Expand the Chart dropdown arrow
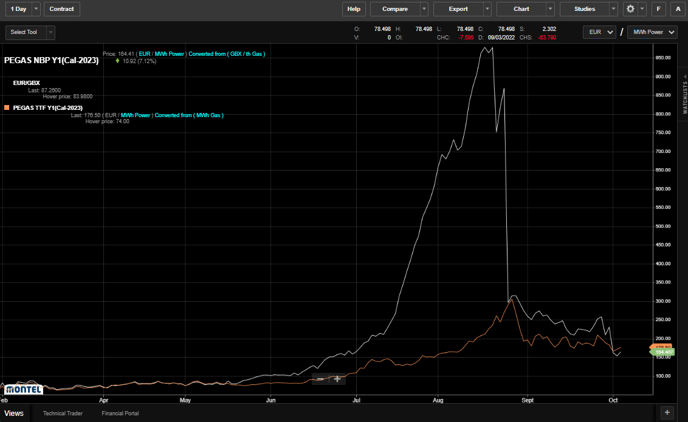This screenshot has height=422, width=688. pos(550,9)
